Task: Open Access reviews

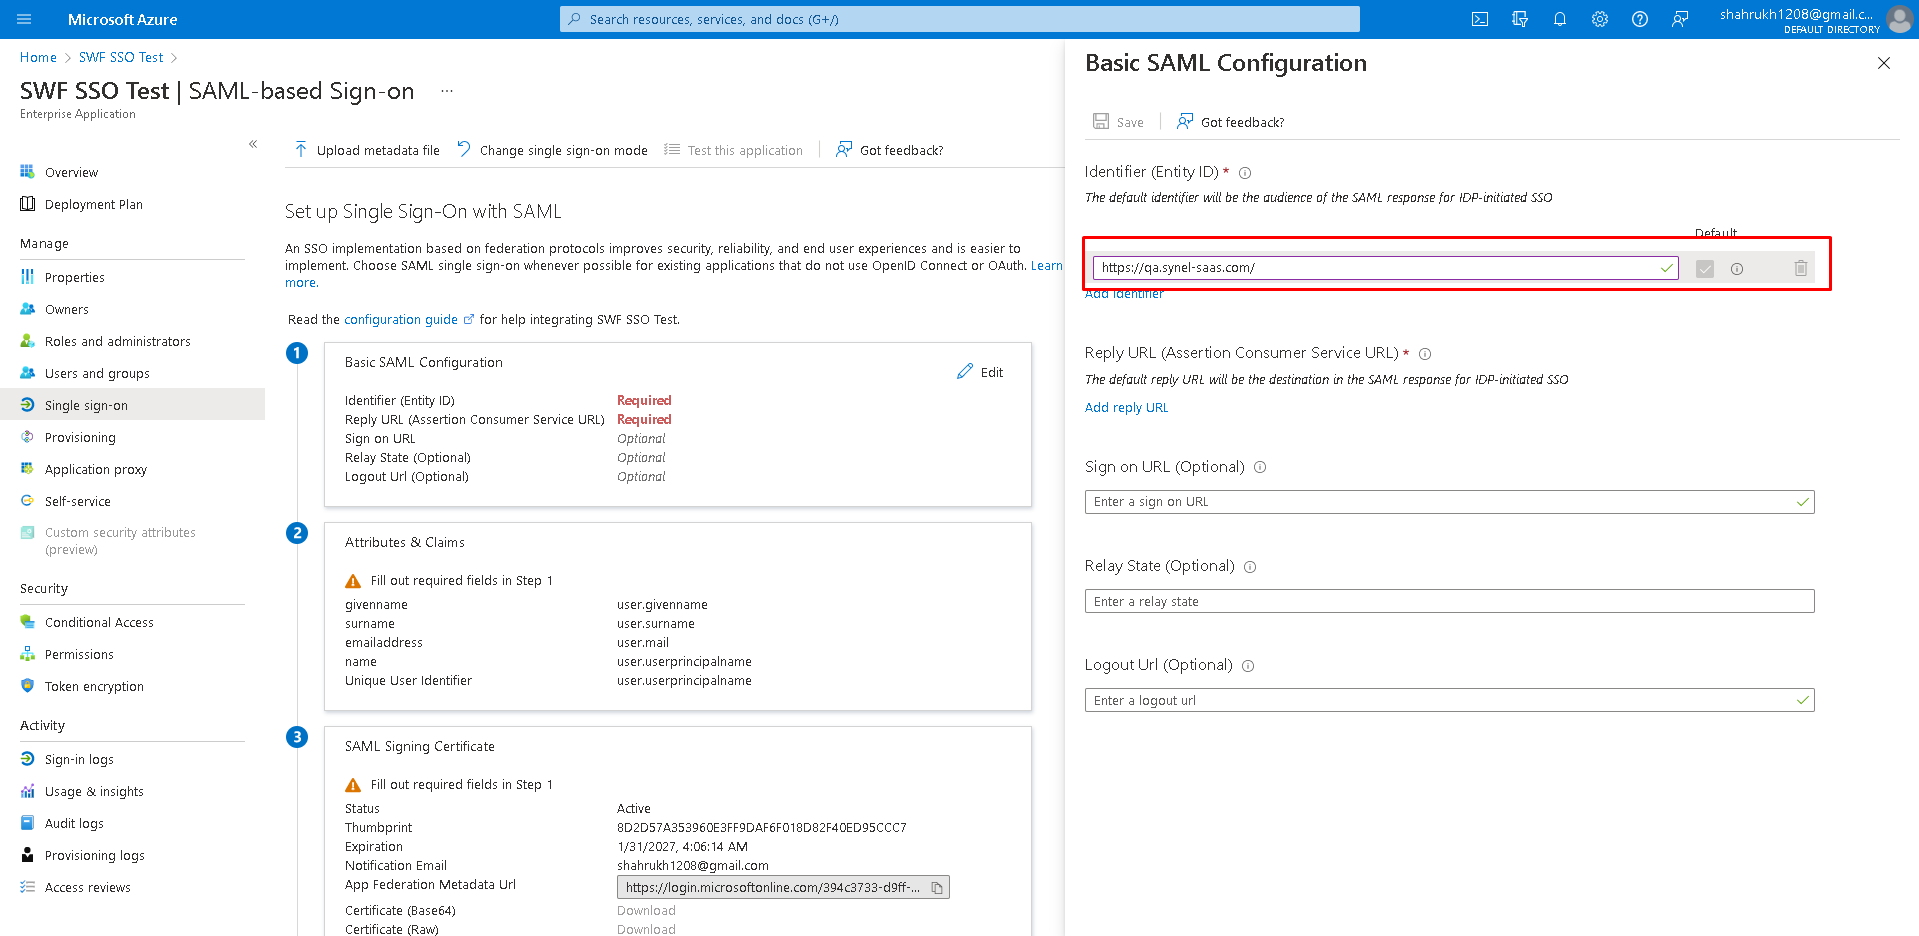Action: (87, 888)
